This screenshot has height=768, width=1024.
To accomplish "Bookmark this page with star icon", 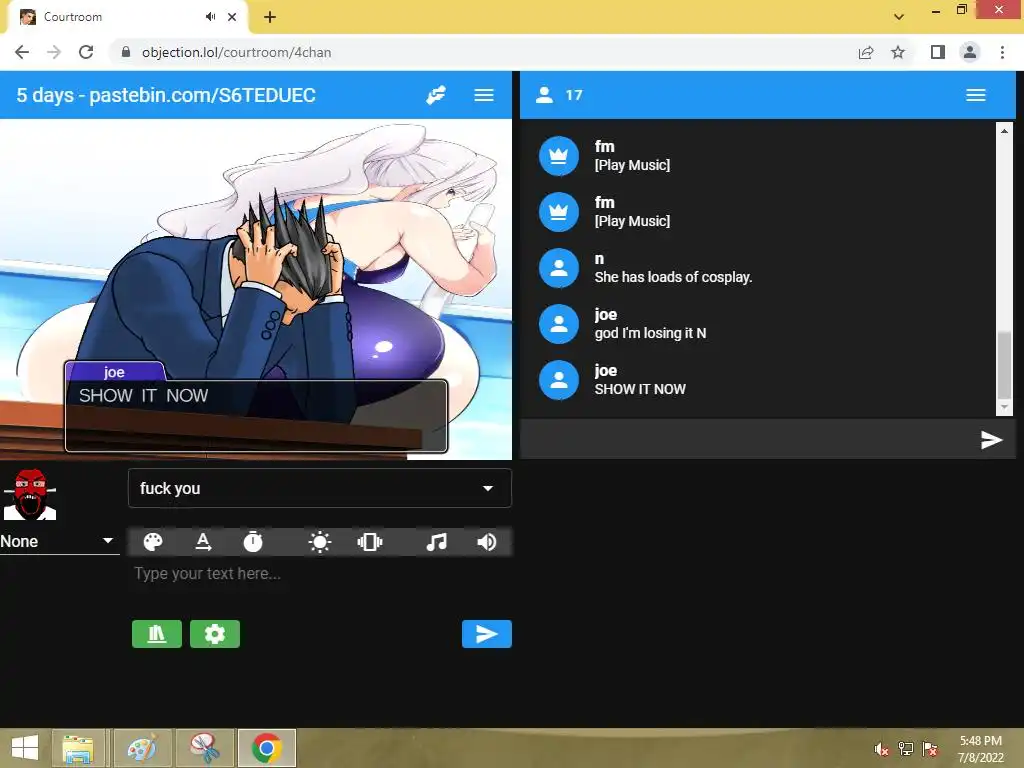I will click(898, 52).
